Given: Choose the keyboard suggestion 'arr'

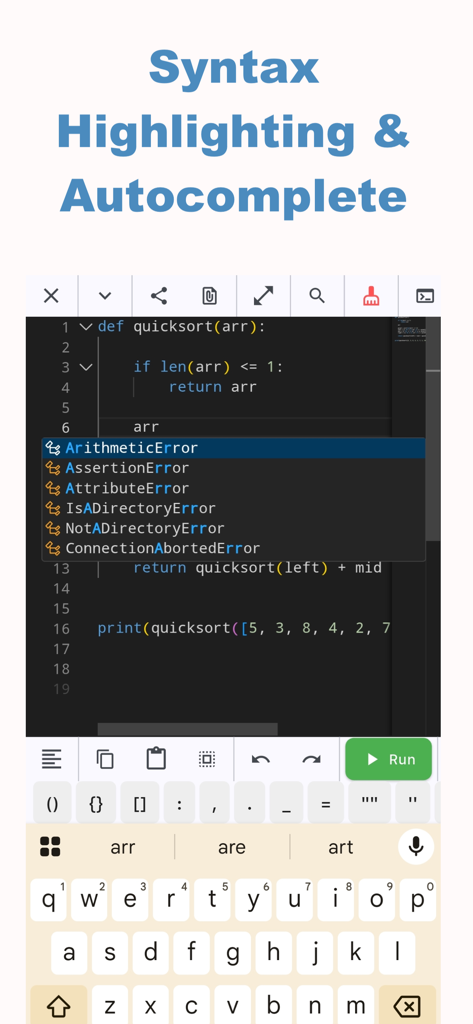Looking at the screenshot, I should 123,847.
